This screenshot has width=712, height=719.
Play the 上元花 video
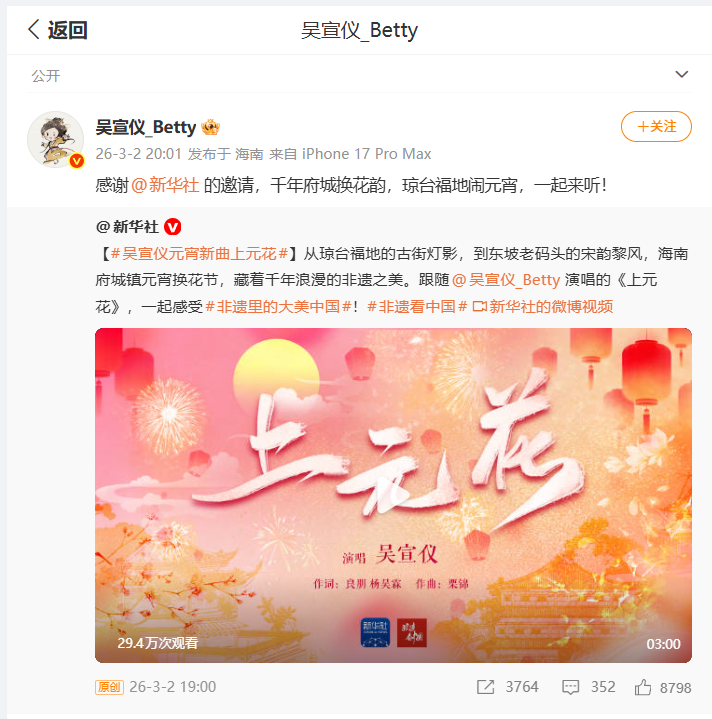[x=393, y=495]
